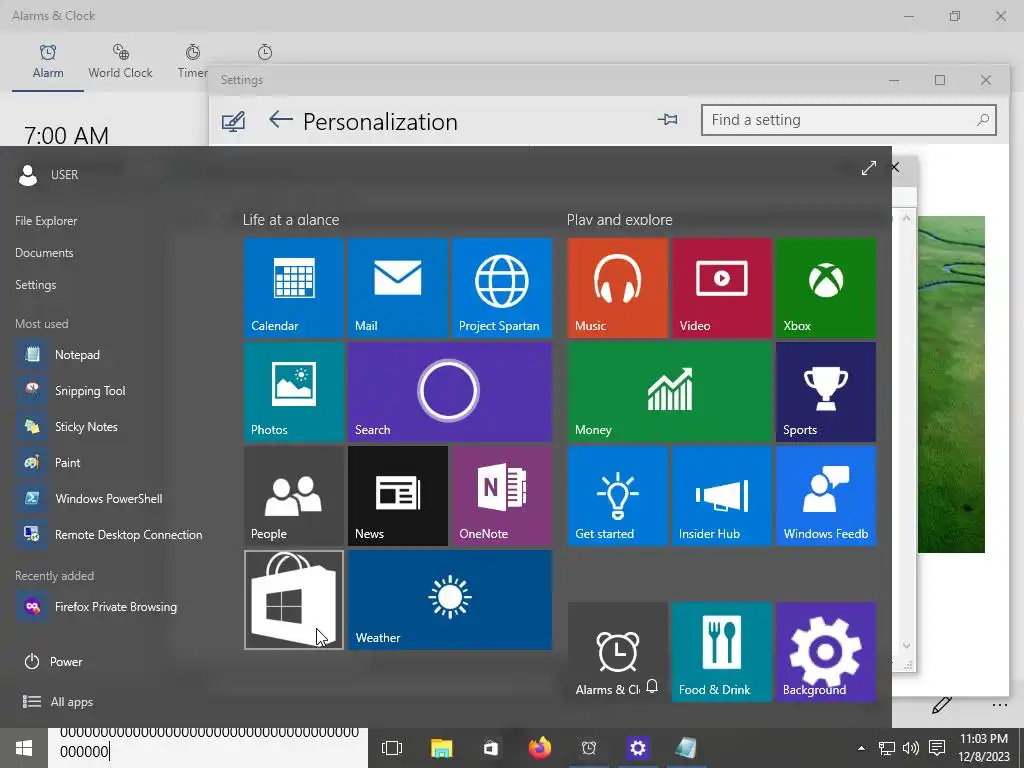Open the Get started tile
Image resolution: width=1024 pixels, height=768 pixels.
click(618, 496)
